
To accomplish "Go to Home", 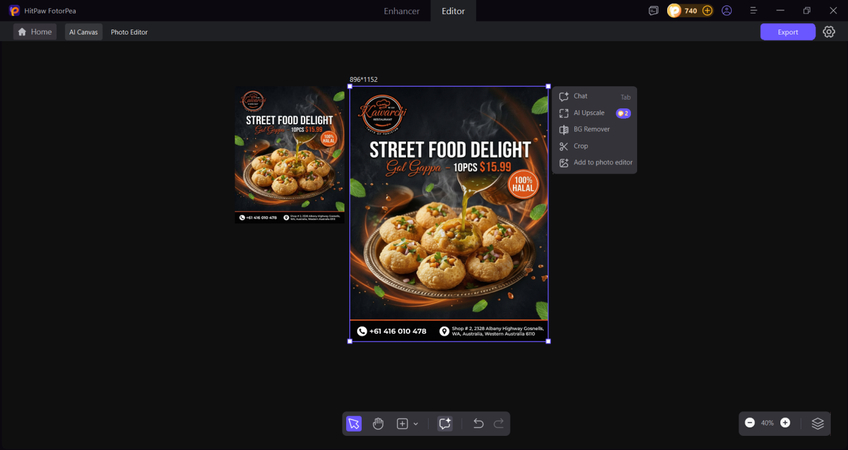I will (x=35, y=32).
